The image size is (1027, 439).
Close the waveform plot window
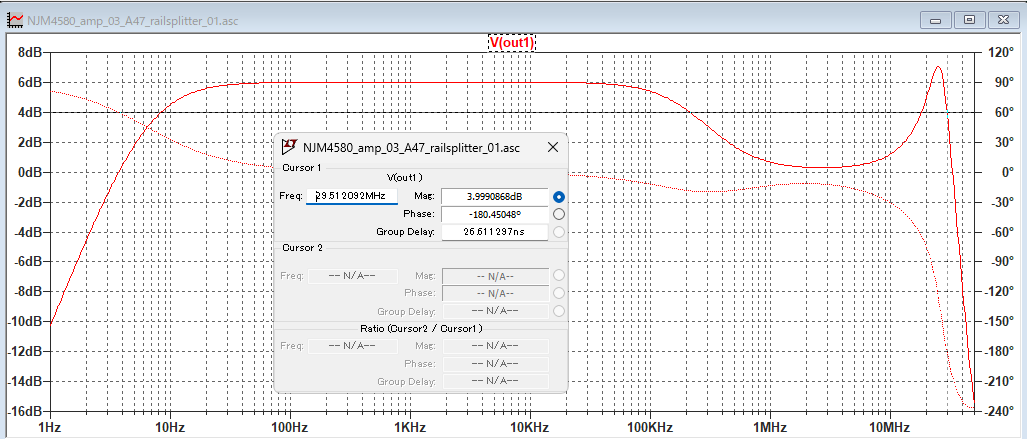pos(1002,18)
